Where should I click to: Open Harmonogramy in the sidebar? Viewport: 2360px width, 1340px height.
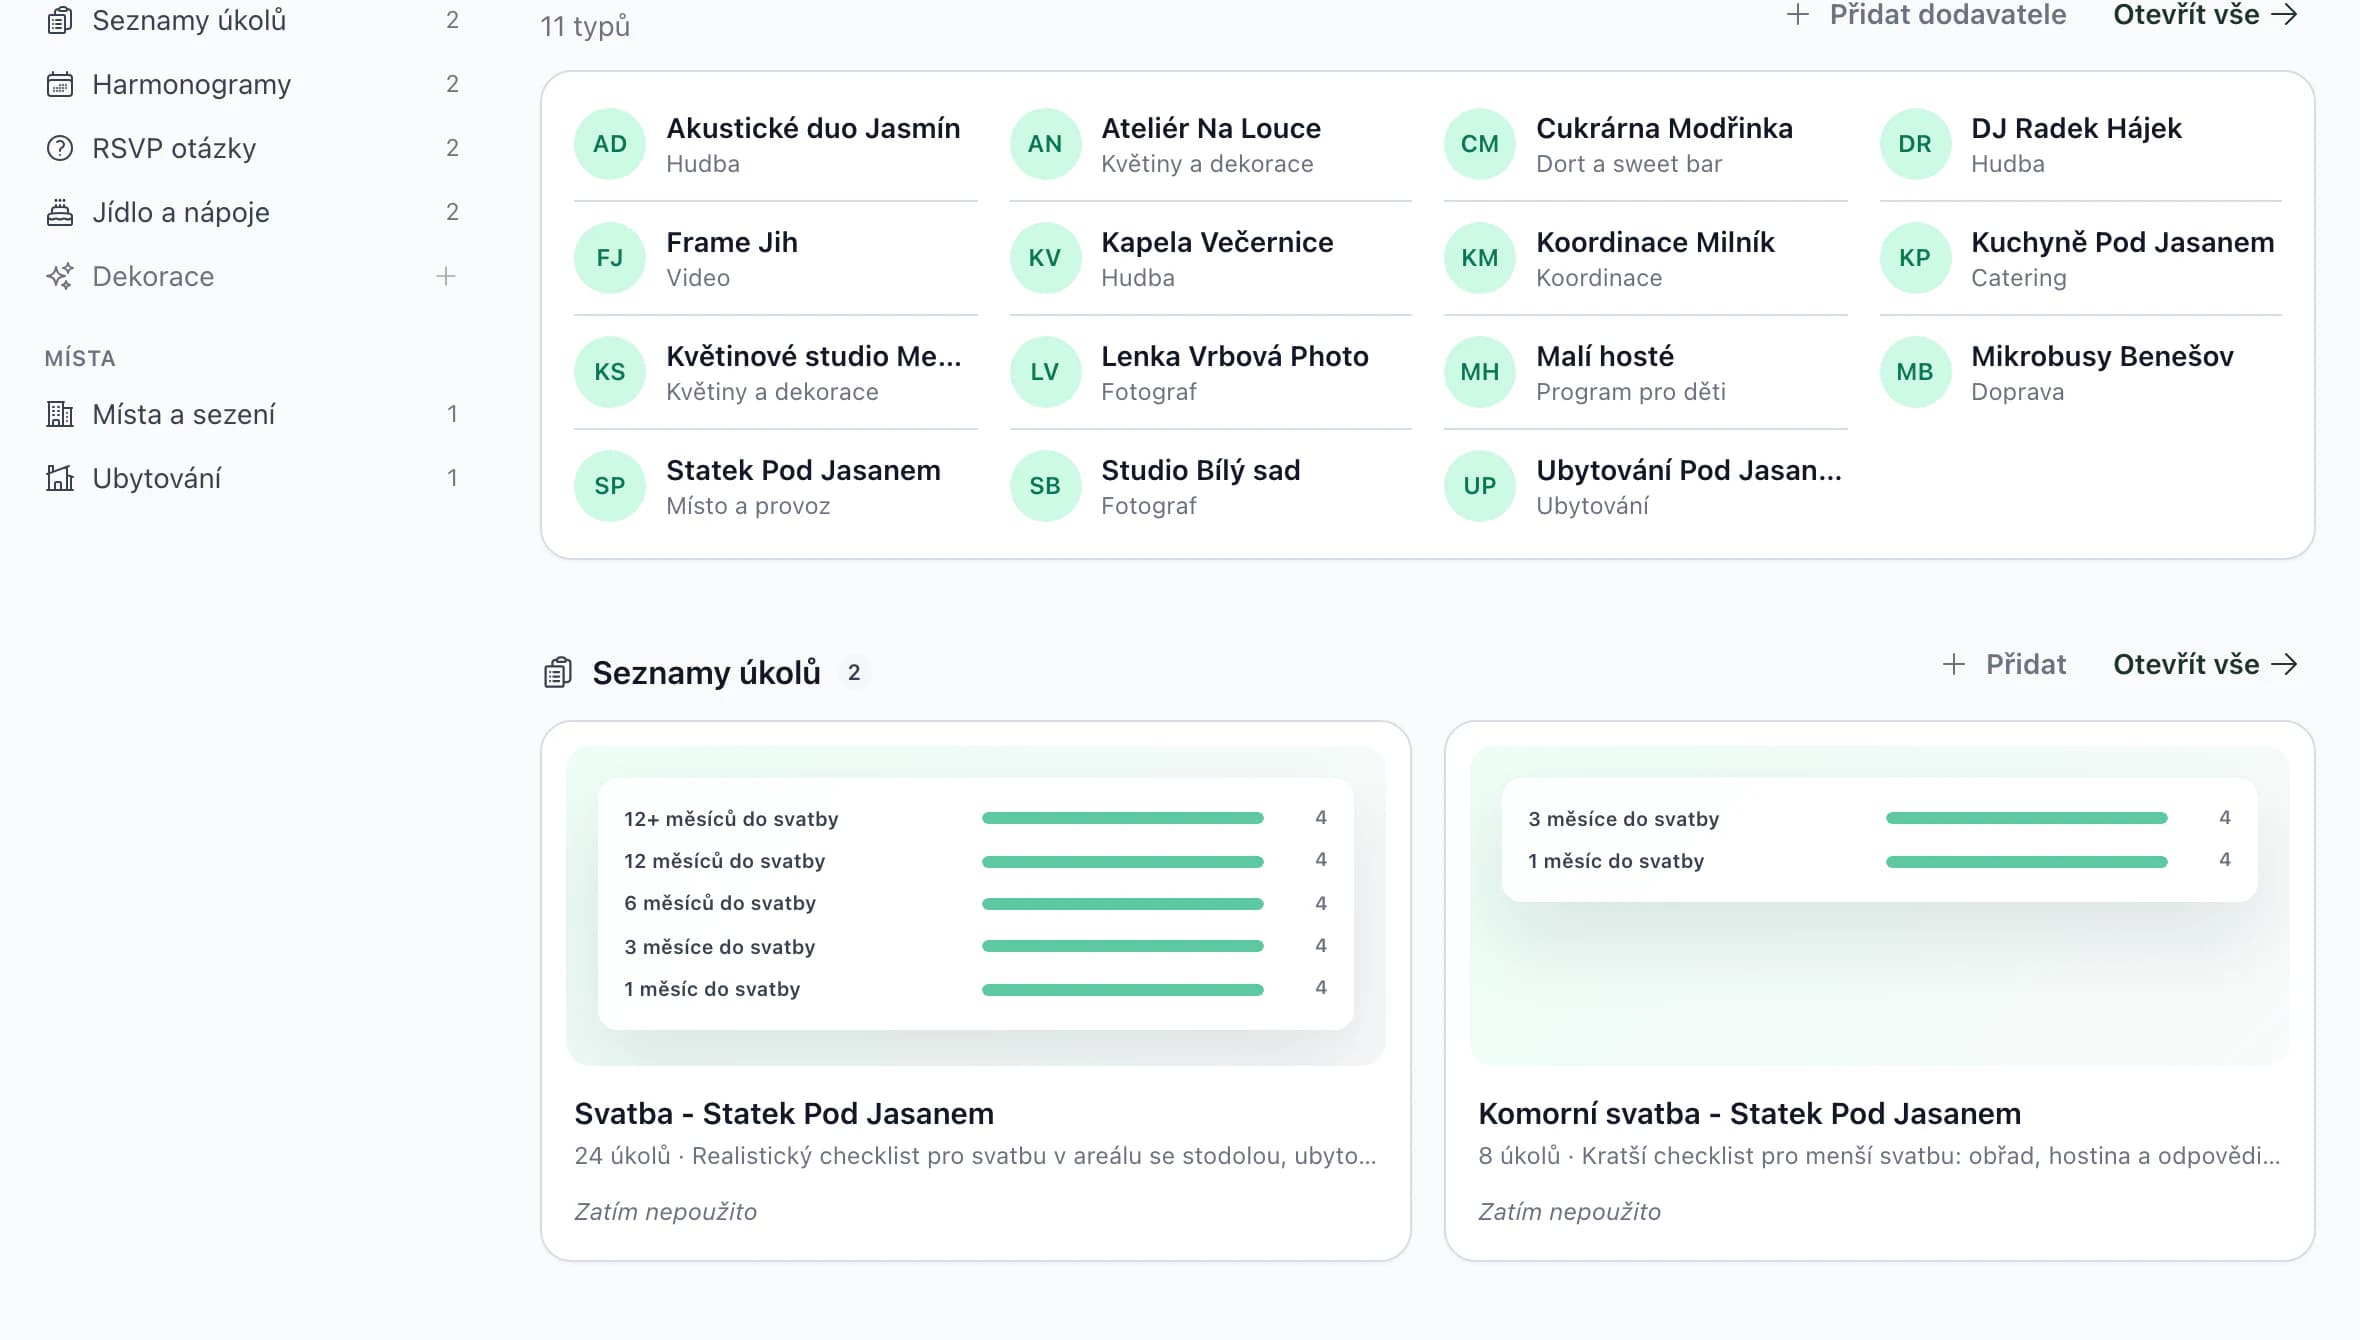pyautogui.click(x=252, y=84)
